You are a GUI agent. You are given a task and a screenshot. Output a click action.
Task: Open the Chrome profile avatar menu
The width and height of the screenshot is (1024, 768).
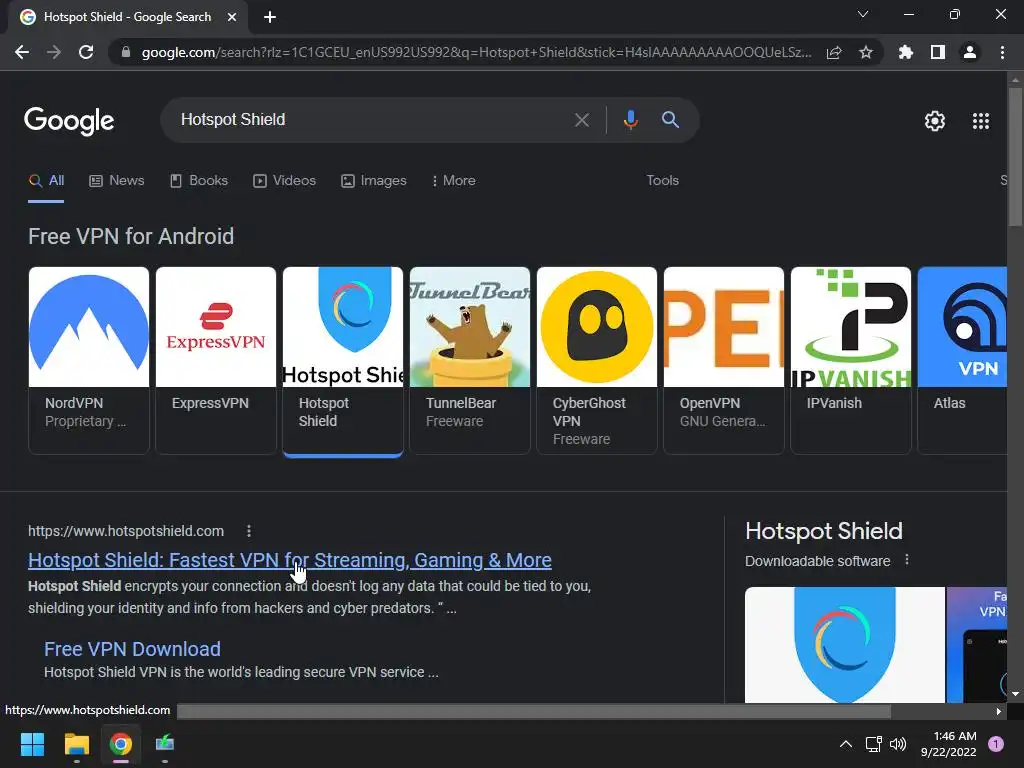(x=970, y=52)
